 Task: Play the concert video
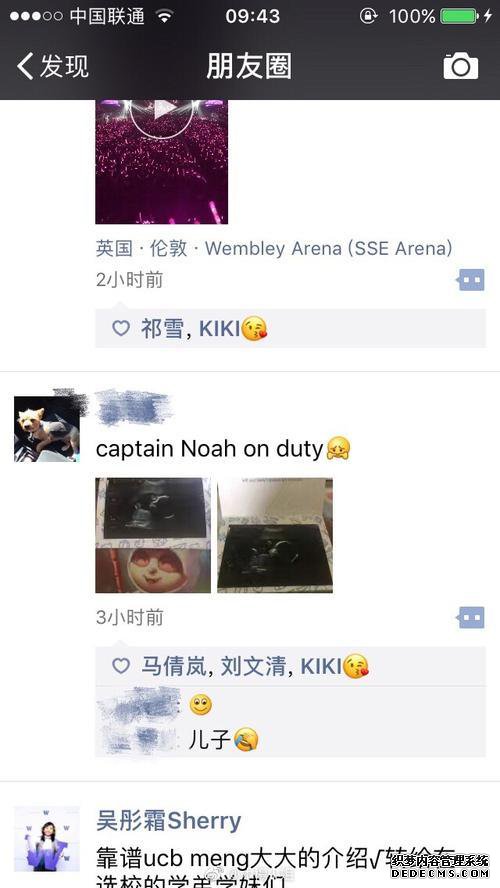161,162
